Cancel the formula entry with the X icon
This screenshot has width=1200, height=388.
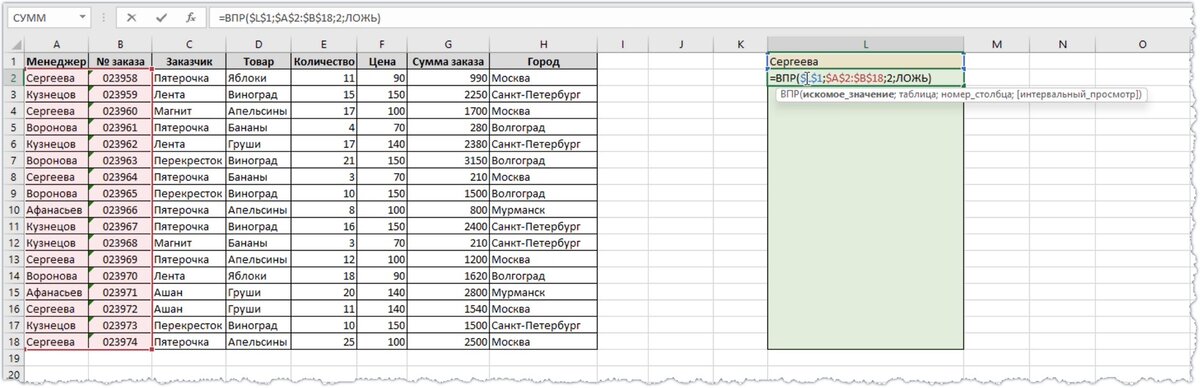pyautogui.click(x=132, y=17)
